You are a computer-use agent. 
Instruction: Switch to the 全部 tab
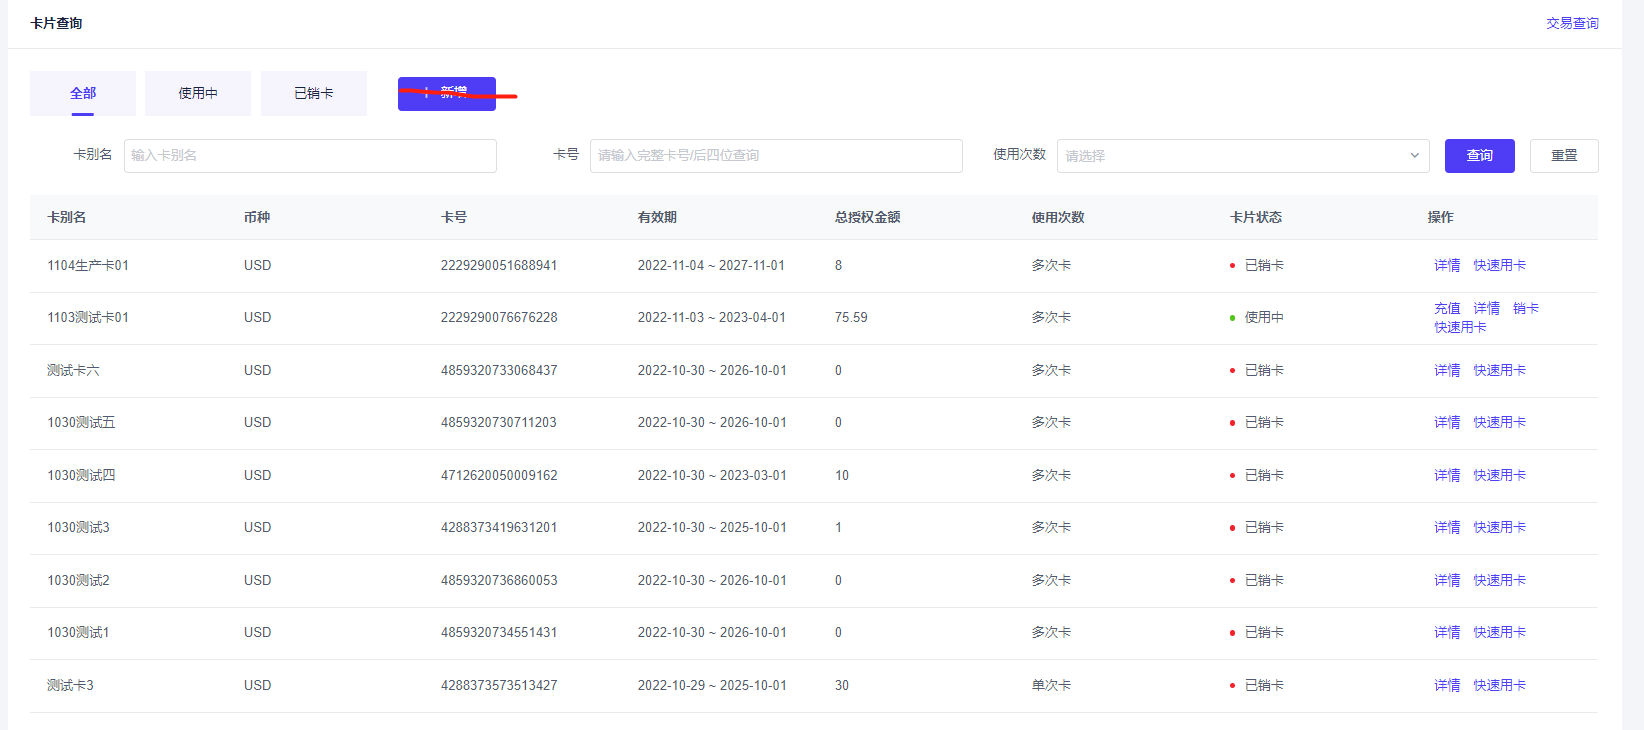pos(83,93)
